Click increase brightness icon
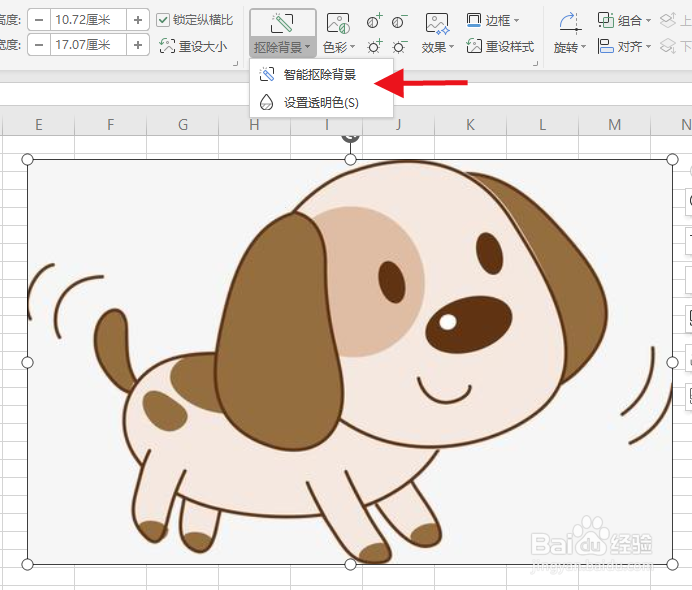This screenshot has width=692, height=590. click(x=374, y=46)
